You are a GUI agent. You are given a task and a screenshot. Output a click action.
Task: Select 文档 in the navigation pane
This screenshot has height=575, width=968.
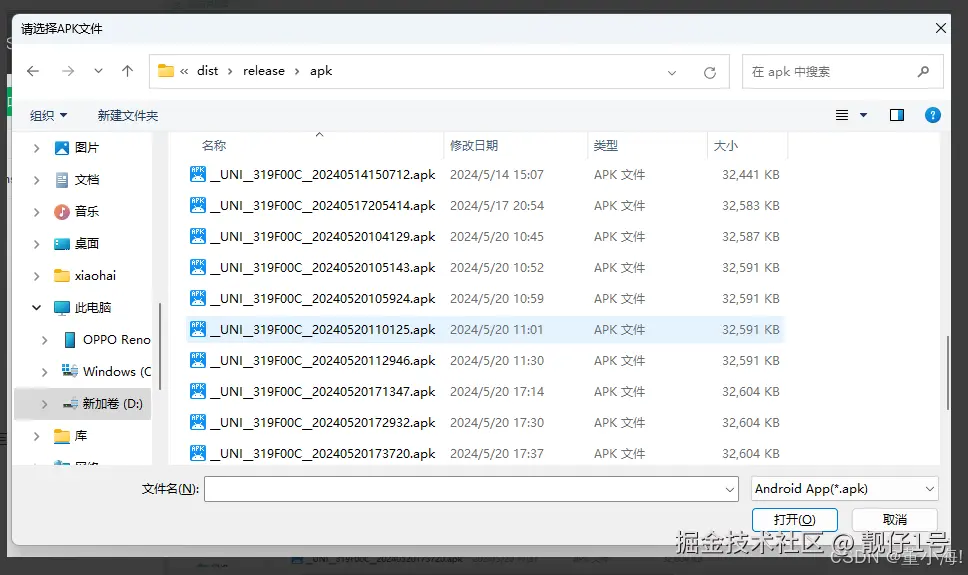[x=86, y=180]
